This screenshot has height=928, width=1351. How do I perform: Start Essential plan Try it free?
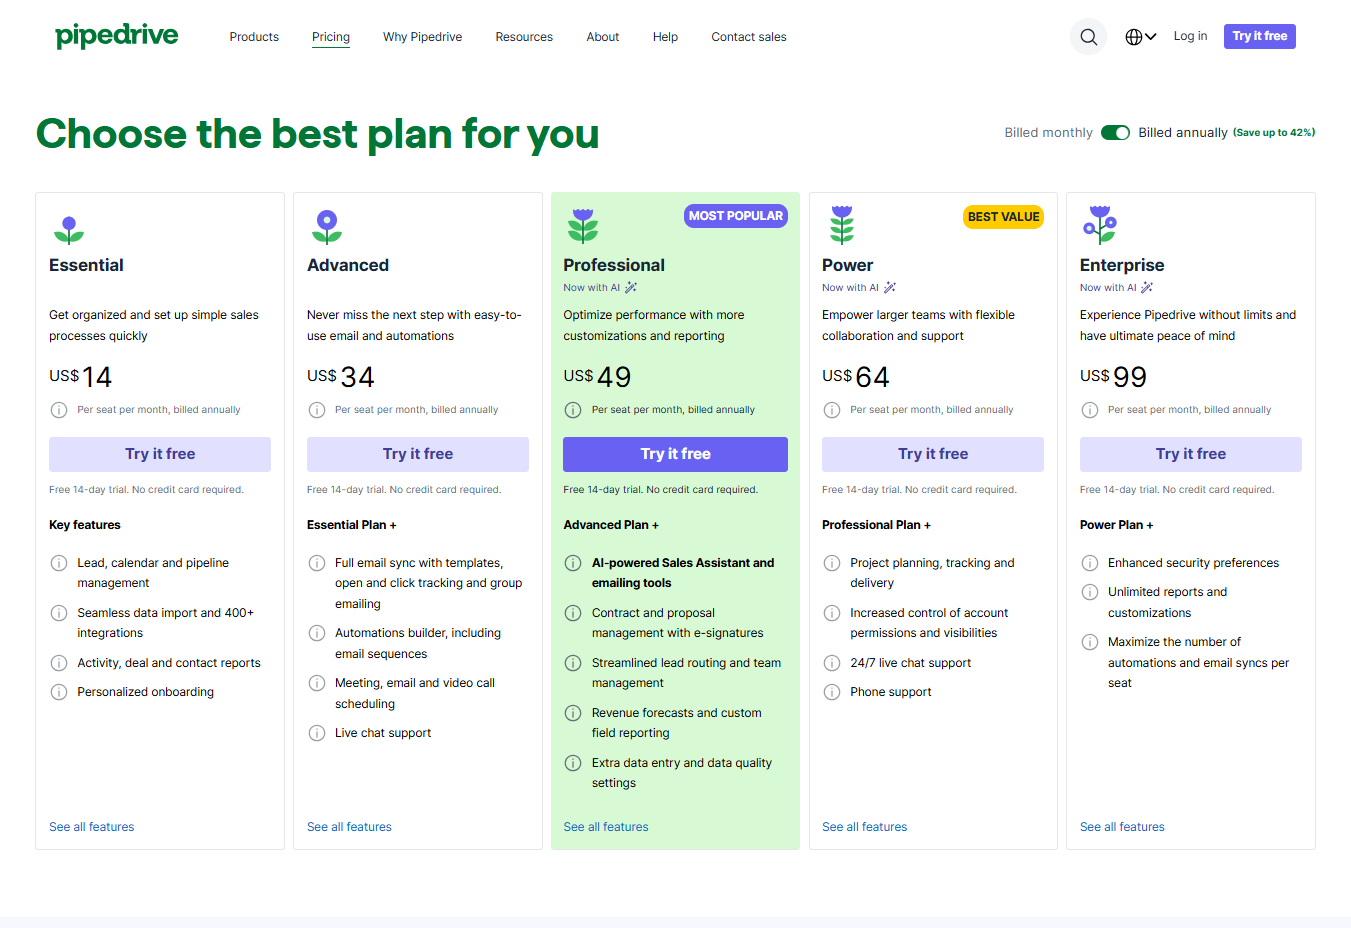pyautogui.click(x=160, y=454)
